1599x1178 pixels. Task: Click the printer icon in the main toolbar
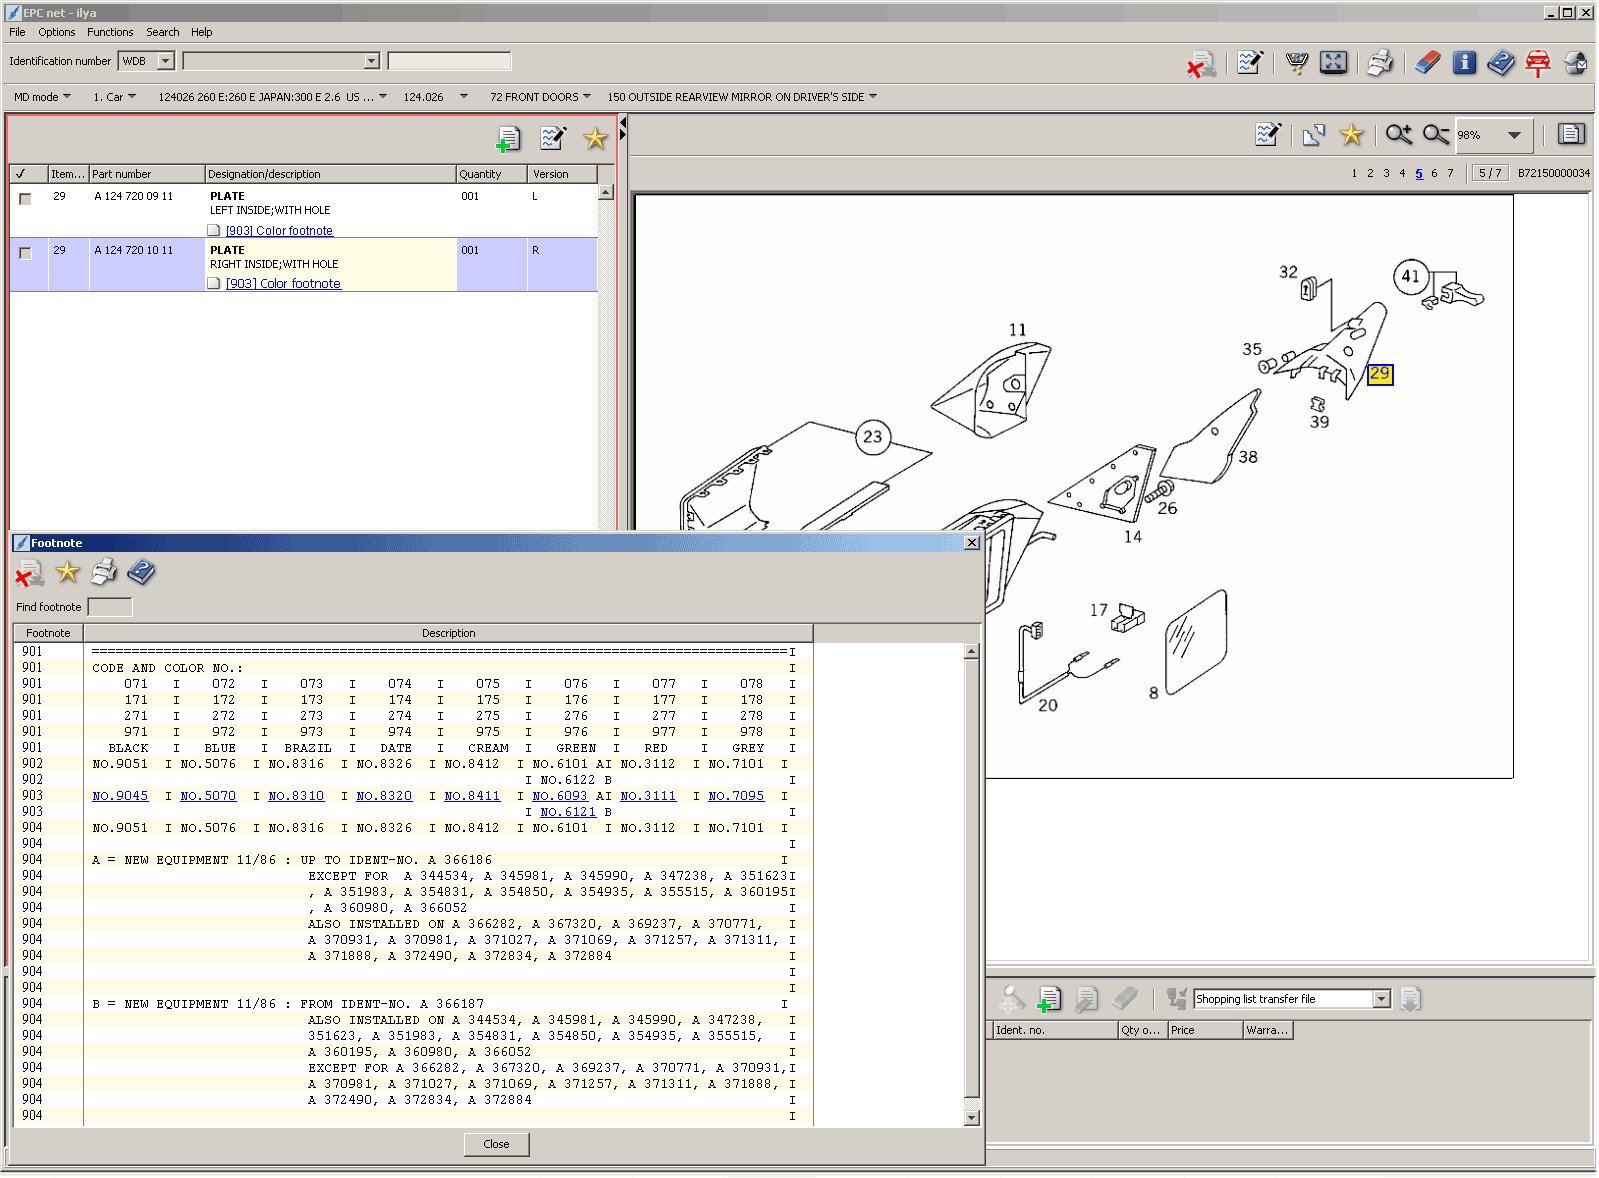[1380, 63]
